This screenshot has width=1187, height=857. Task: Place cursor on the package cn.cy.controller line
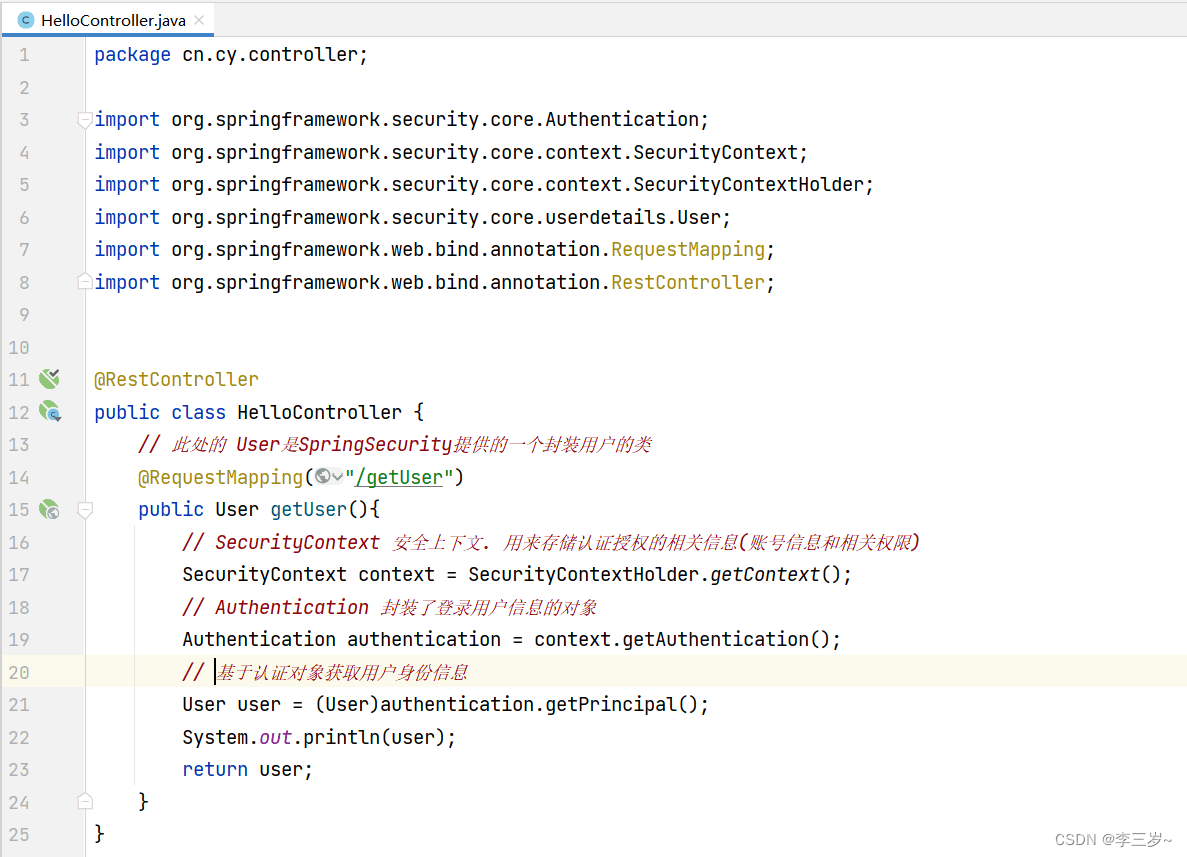(231, 55)
